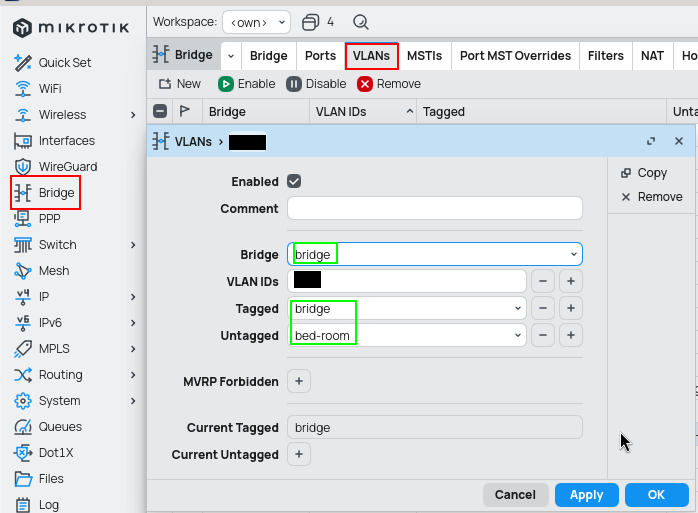Open Queues in the sidebar

tap(48, 427)
